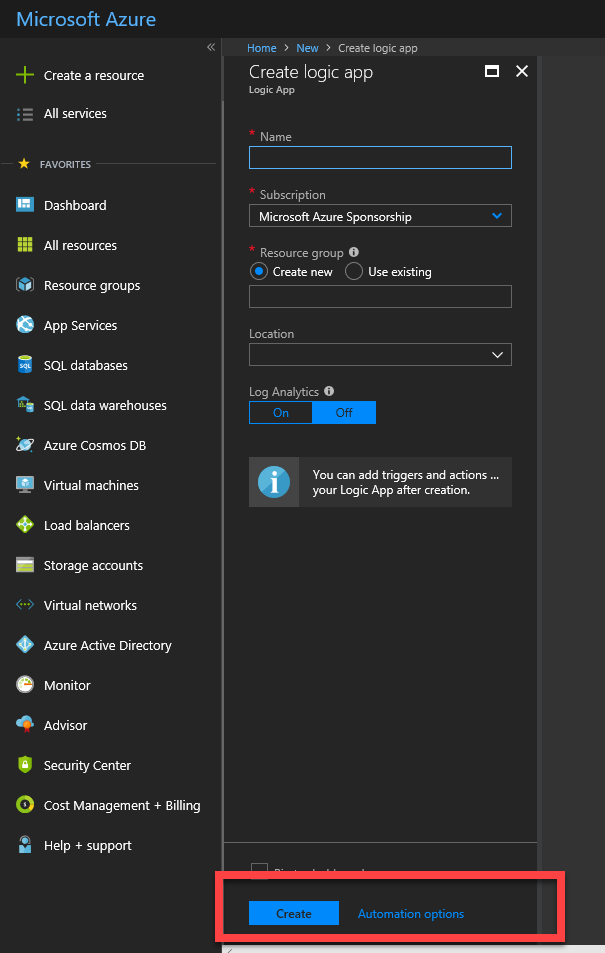Focus the Name input field
This screenshot has height=953, width=605.
(x=380, y=158)
